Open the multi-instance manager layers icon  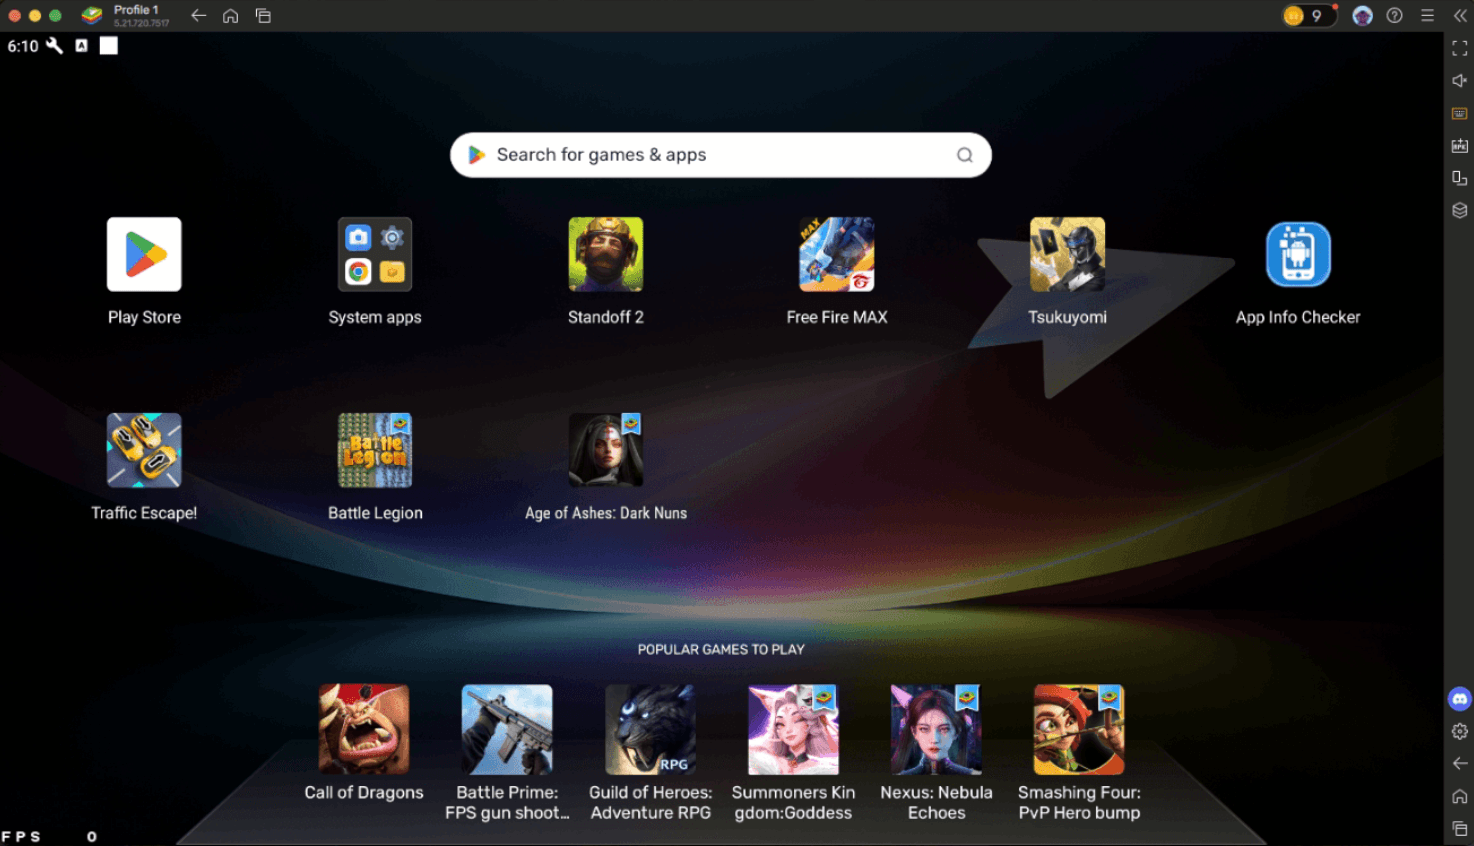[x=1460, y=210]
